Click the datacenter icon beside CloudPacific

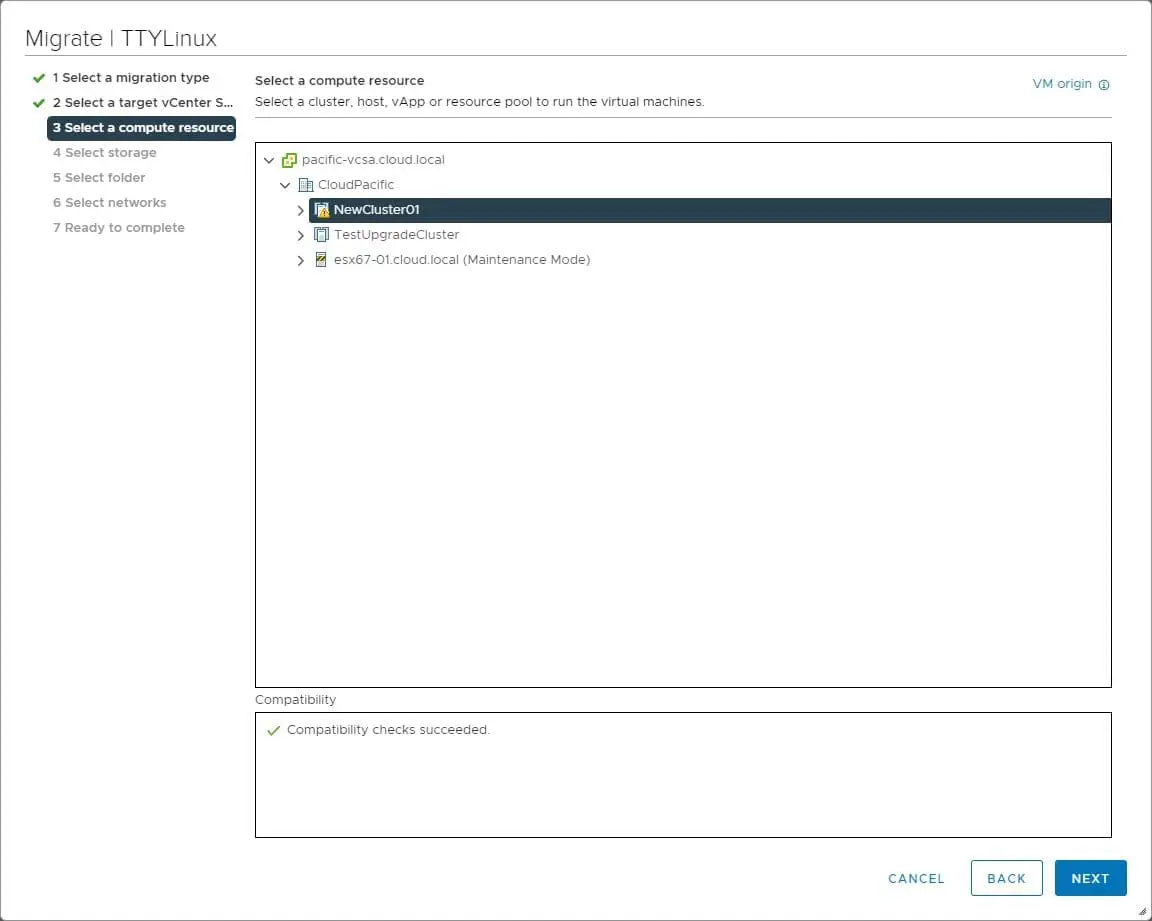[x=306, y=185]
